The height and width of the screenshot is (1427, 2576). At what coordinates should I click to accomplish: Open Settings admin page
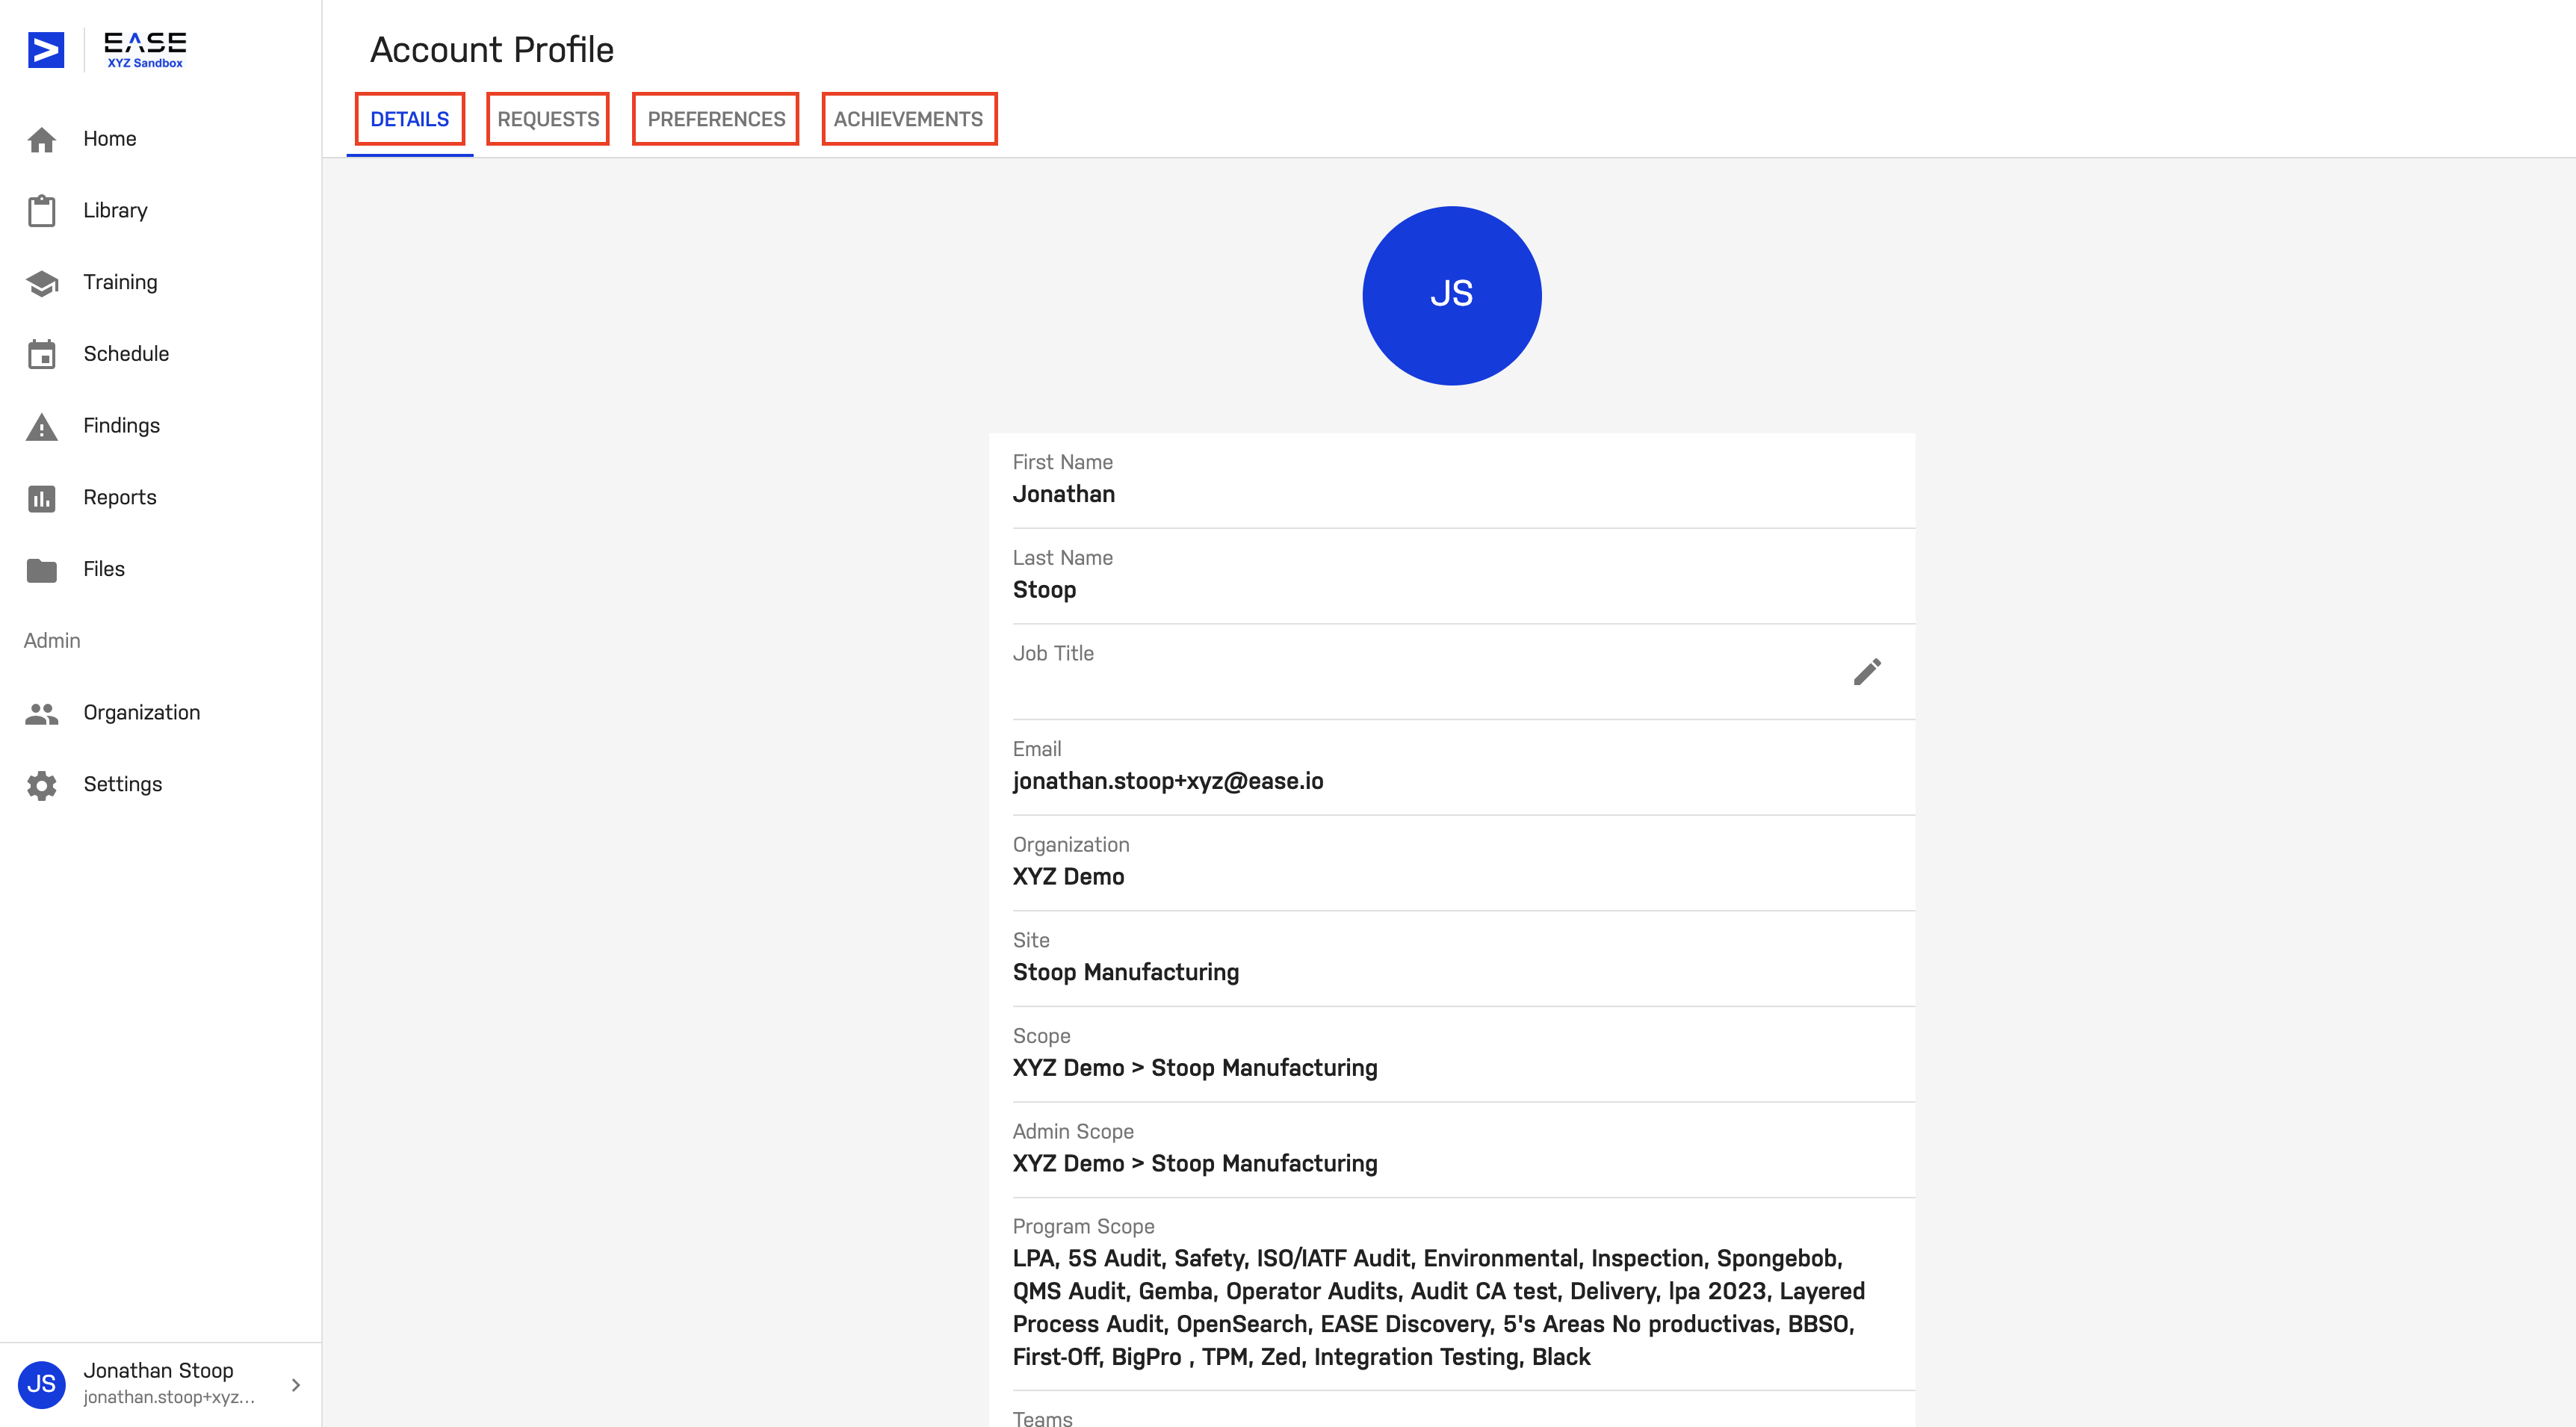[x=160, y=785]
